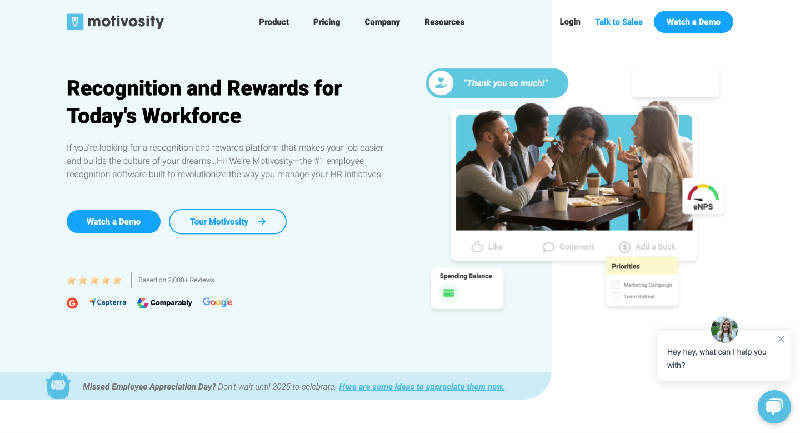Open the Capterra reviews logo
Screen dimensions: 800x433
click(x=107, y=302)
